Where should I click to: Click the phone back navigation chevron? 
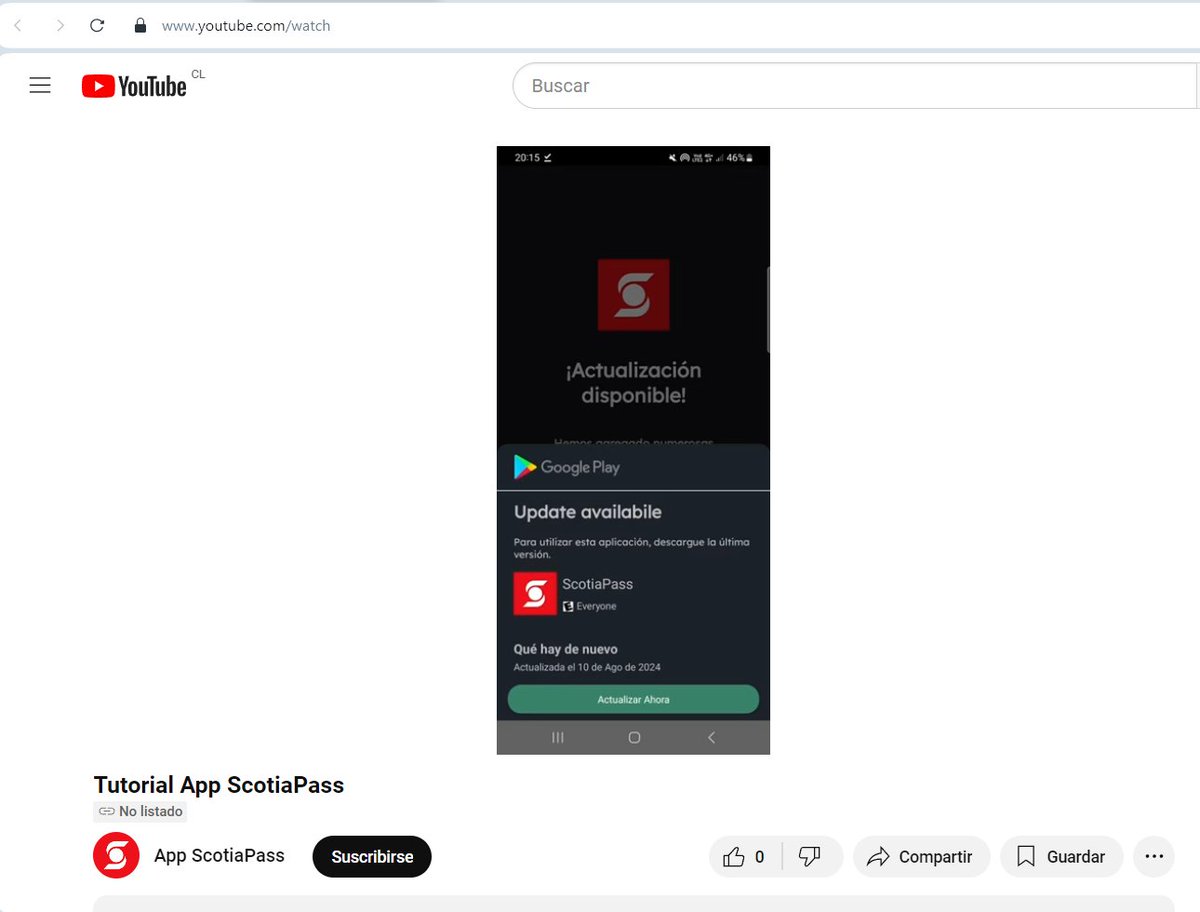[711, 737]
